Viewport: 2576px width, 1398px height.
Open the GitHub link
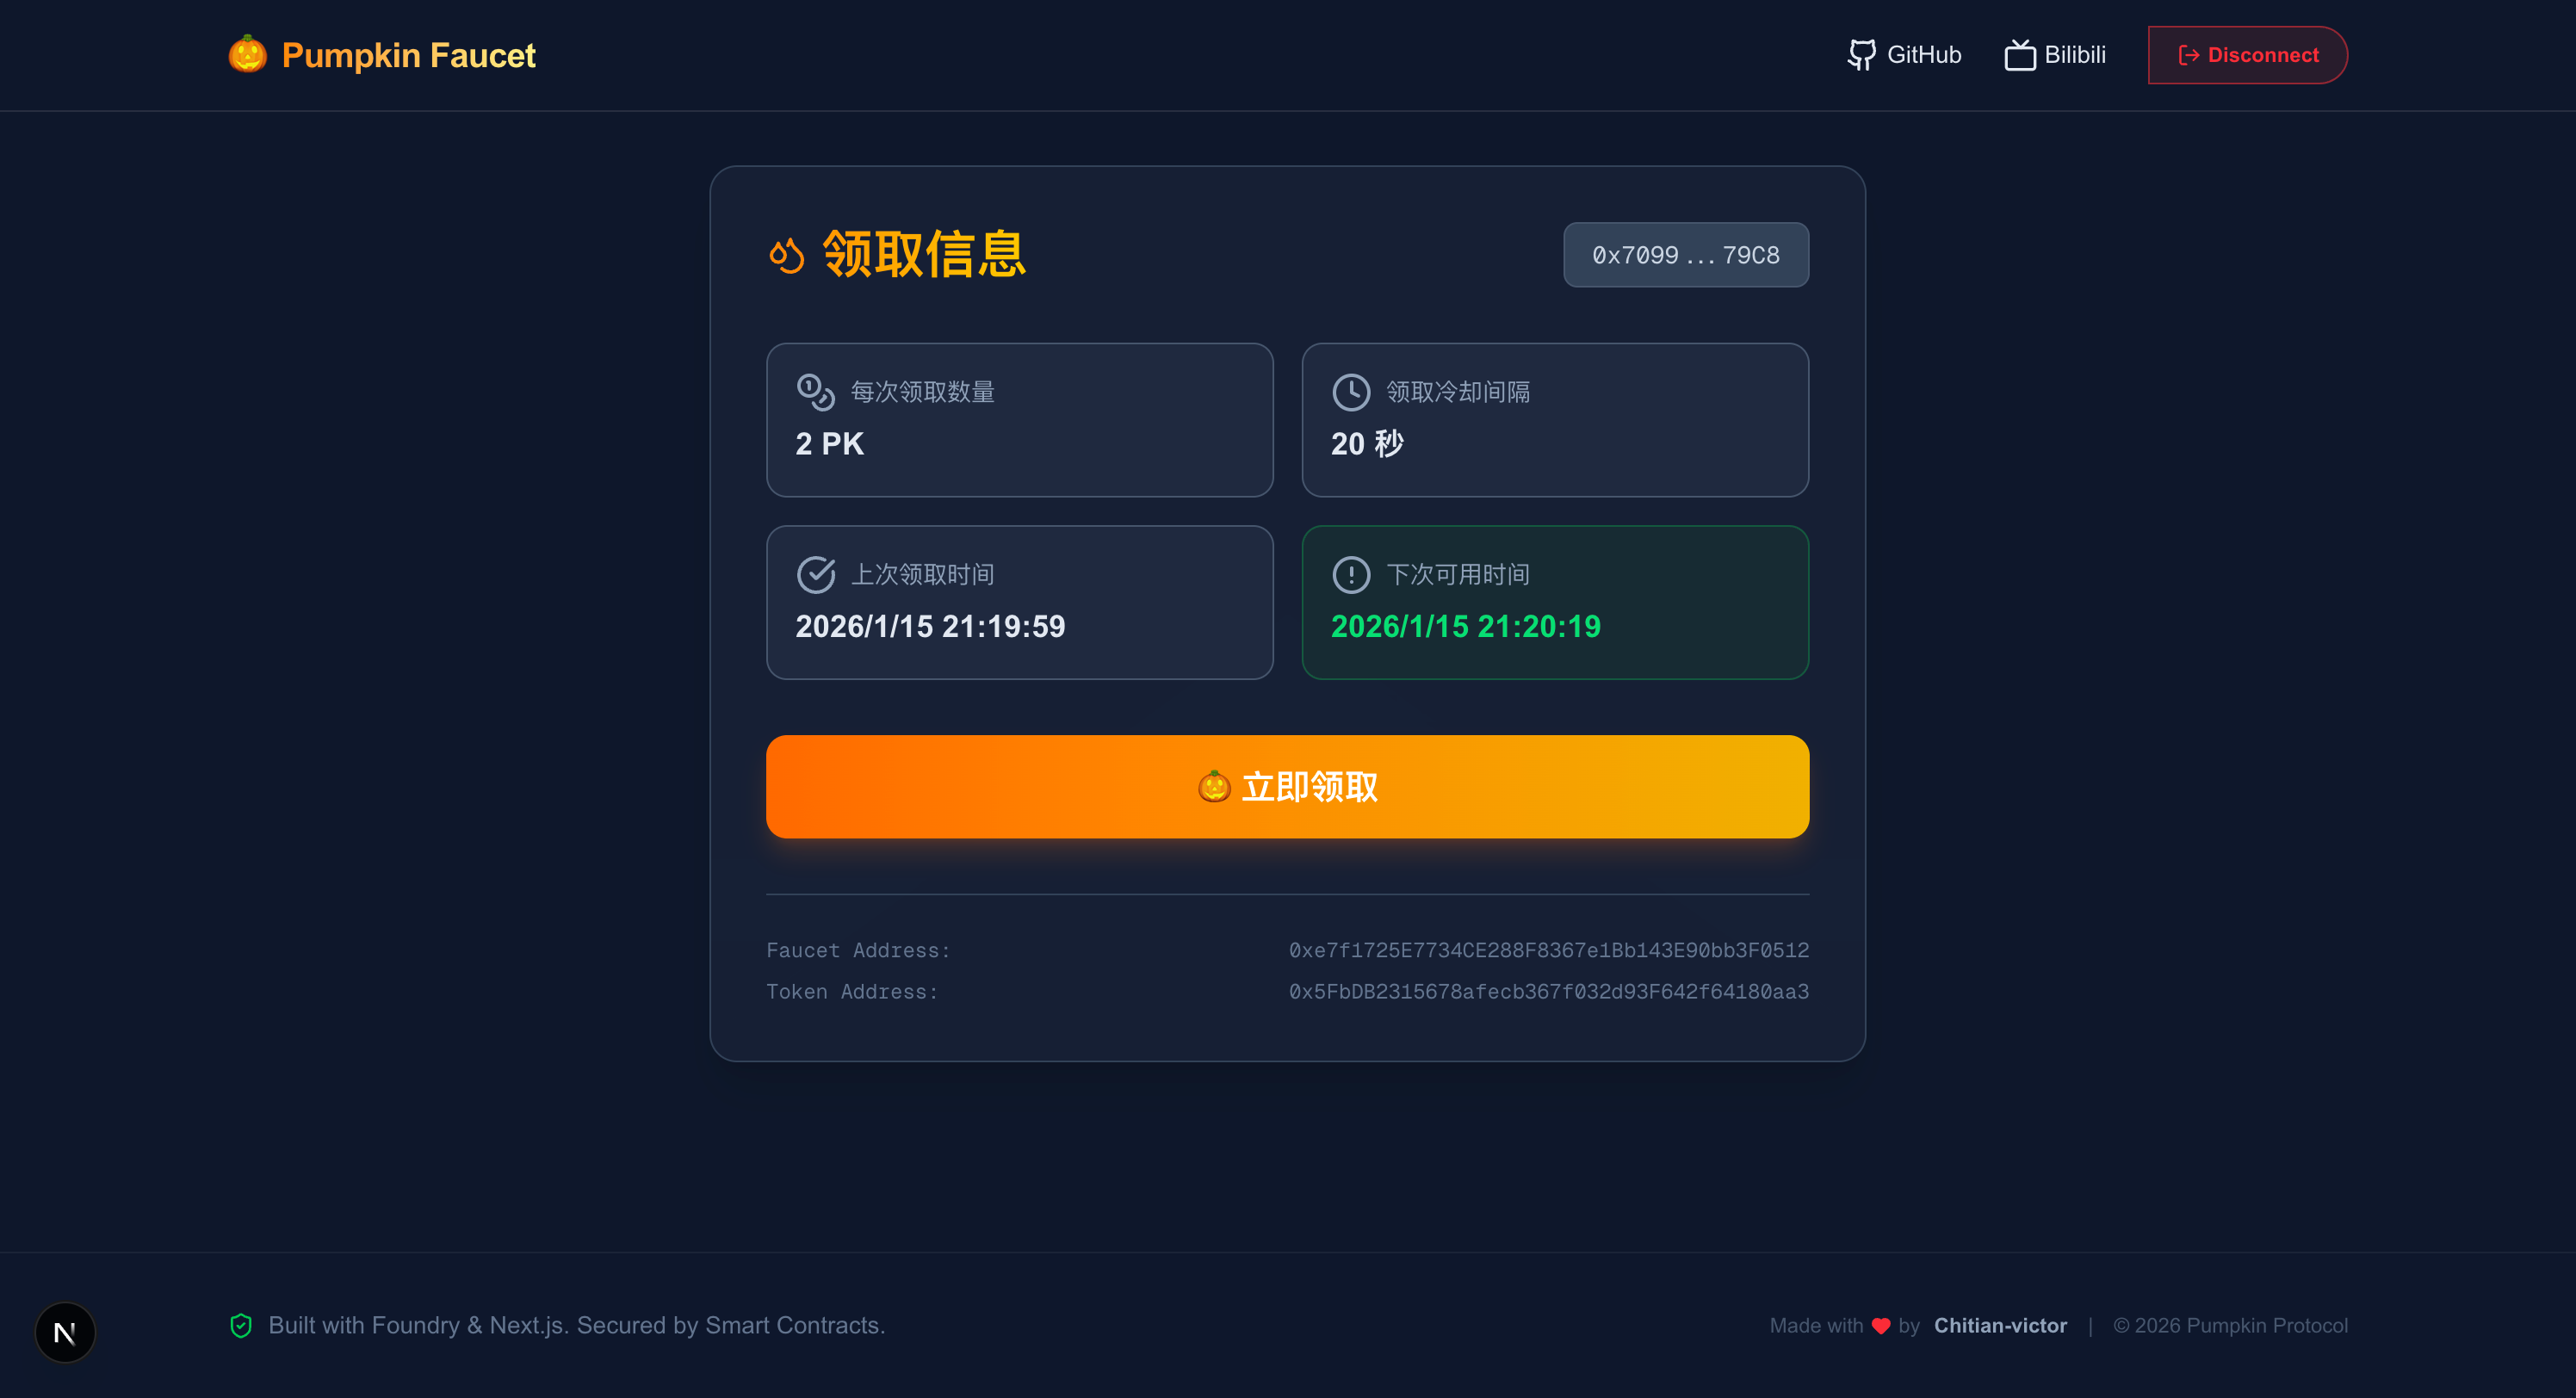click(x=1923, y=54)
